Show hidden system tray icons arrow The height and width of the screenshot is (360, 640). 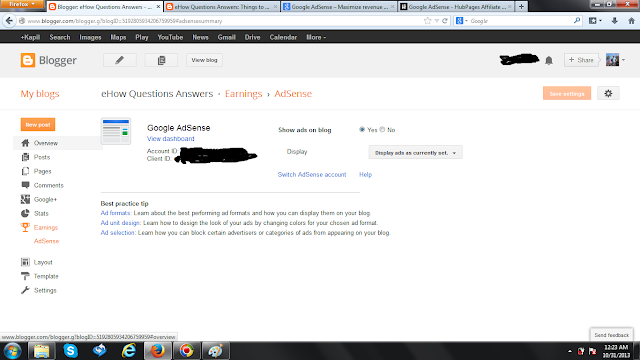pos(569,351)
